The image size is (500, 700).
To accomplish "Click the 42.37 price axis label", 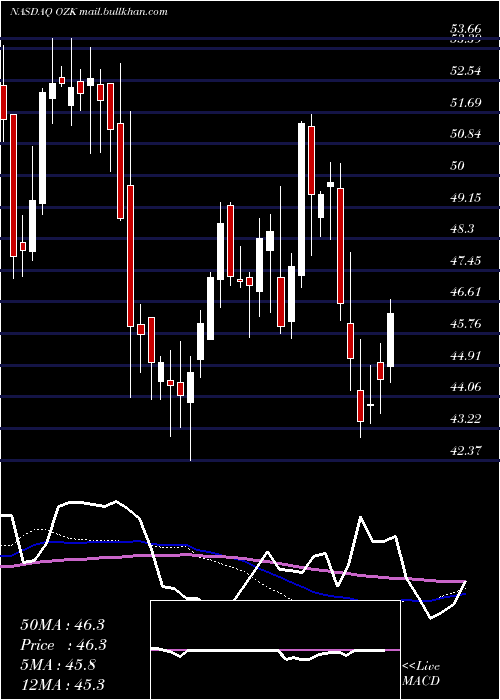I will tap(466, 450).
